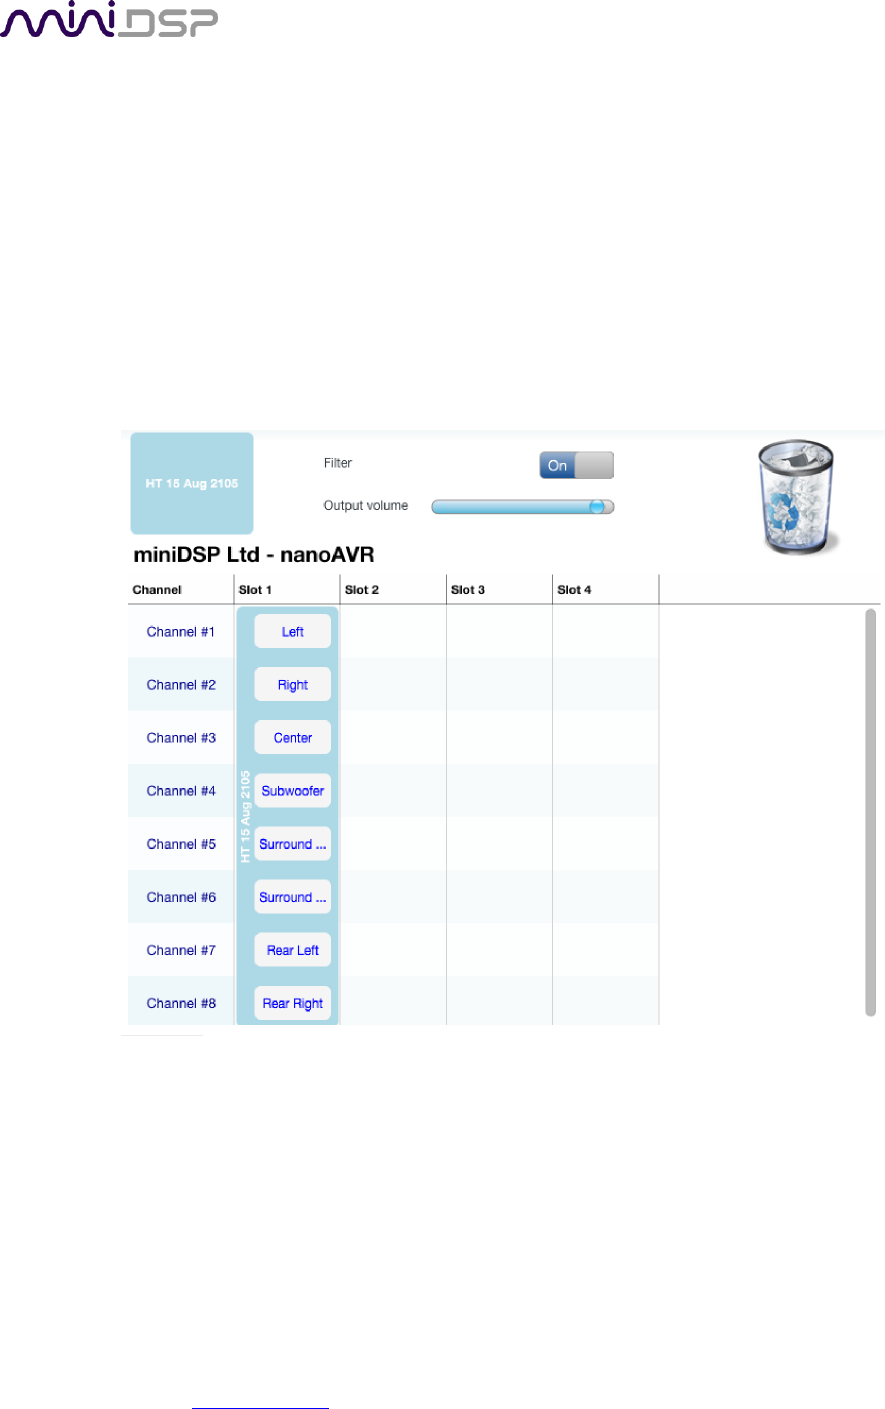Click the Rear Left channel button

point(292,950)
